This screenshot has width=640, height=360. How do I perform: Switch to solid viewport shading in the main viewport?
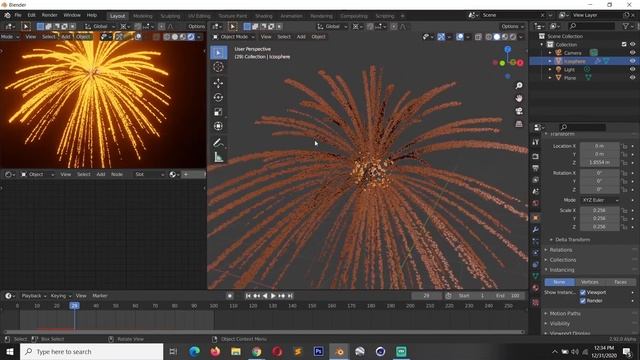[497, 37]
